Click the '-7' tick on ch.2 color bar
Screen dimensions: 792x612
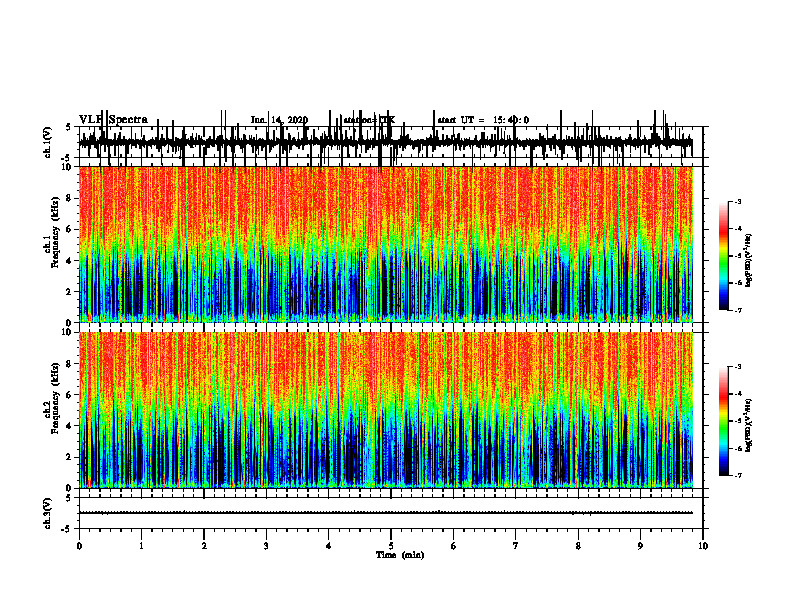pyautogui.click(x=738, y=476)
